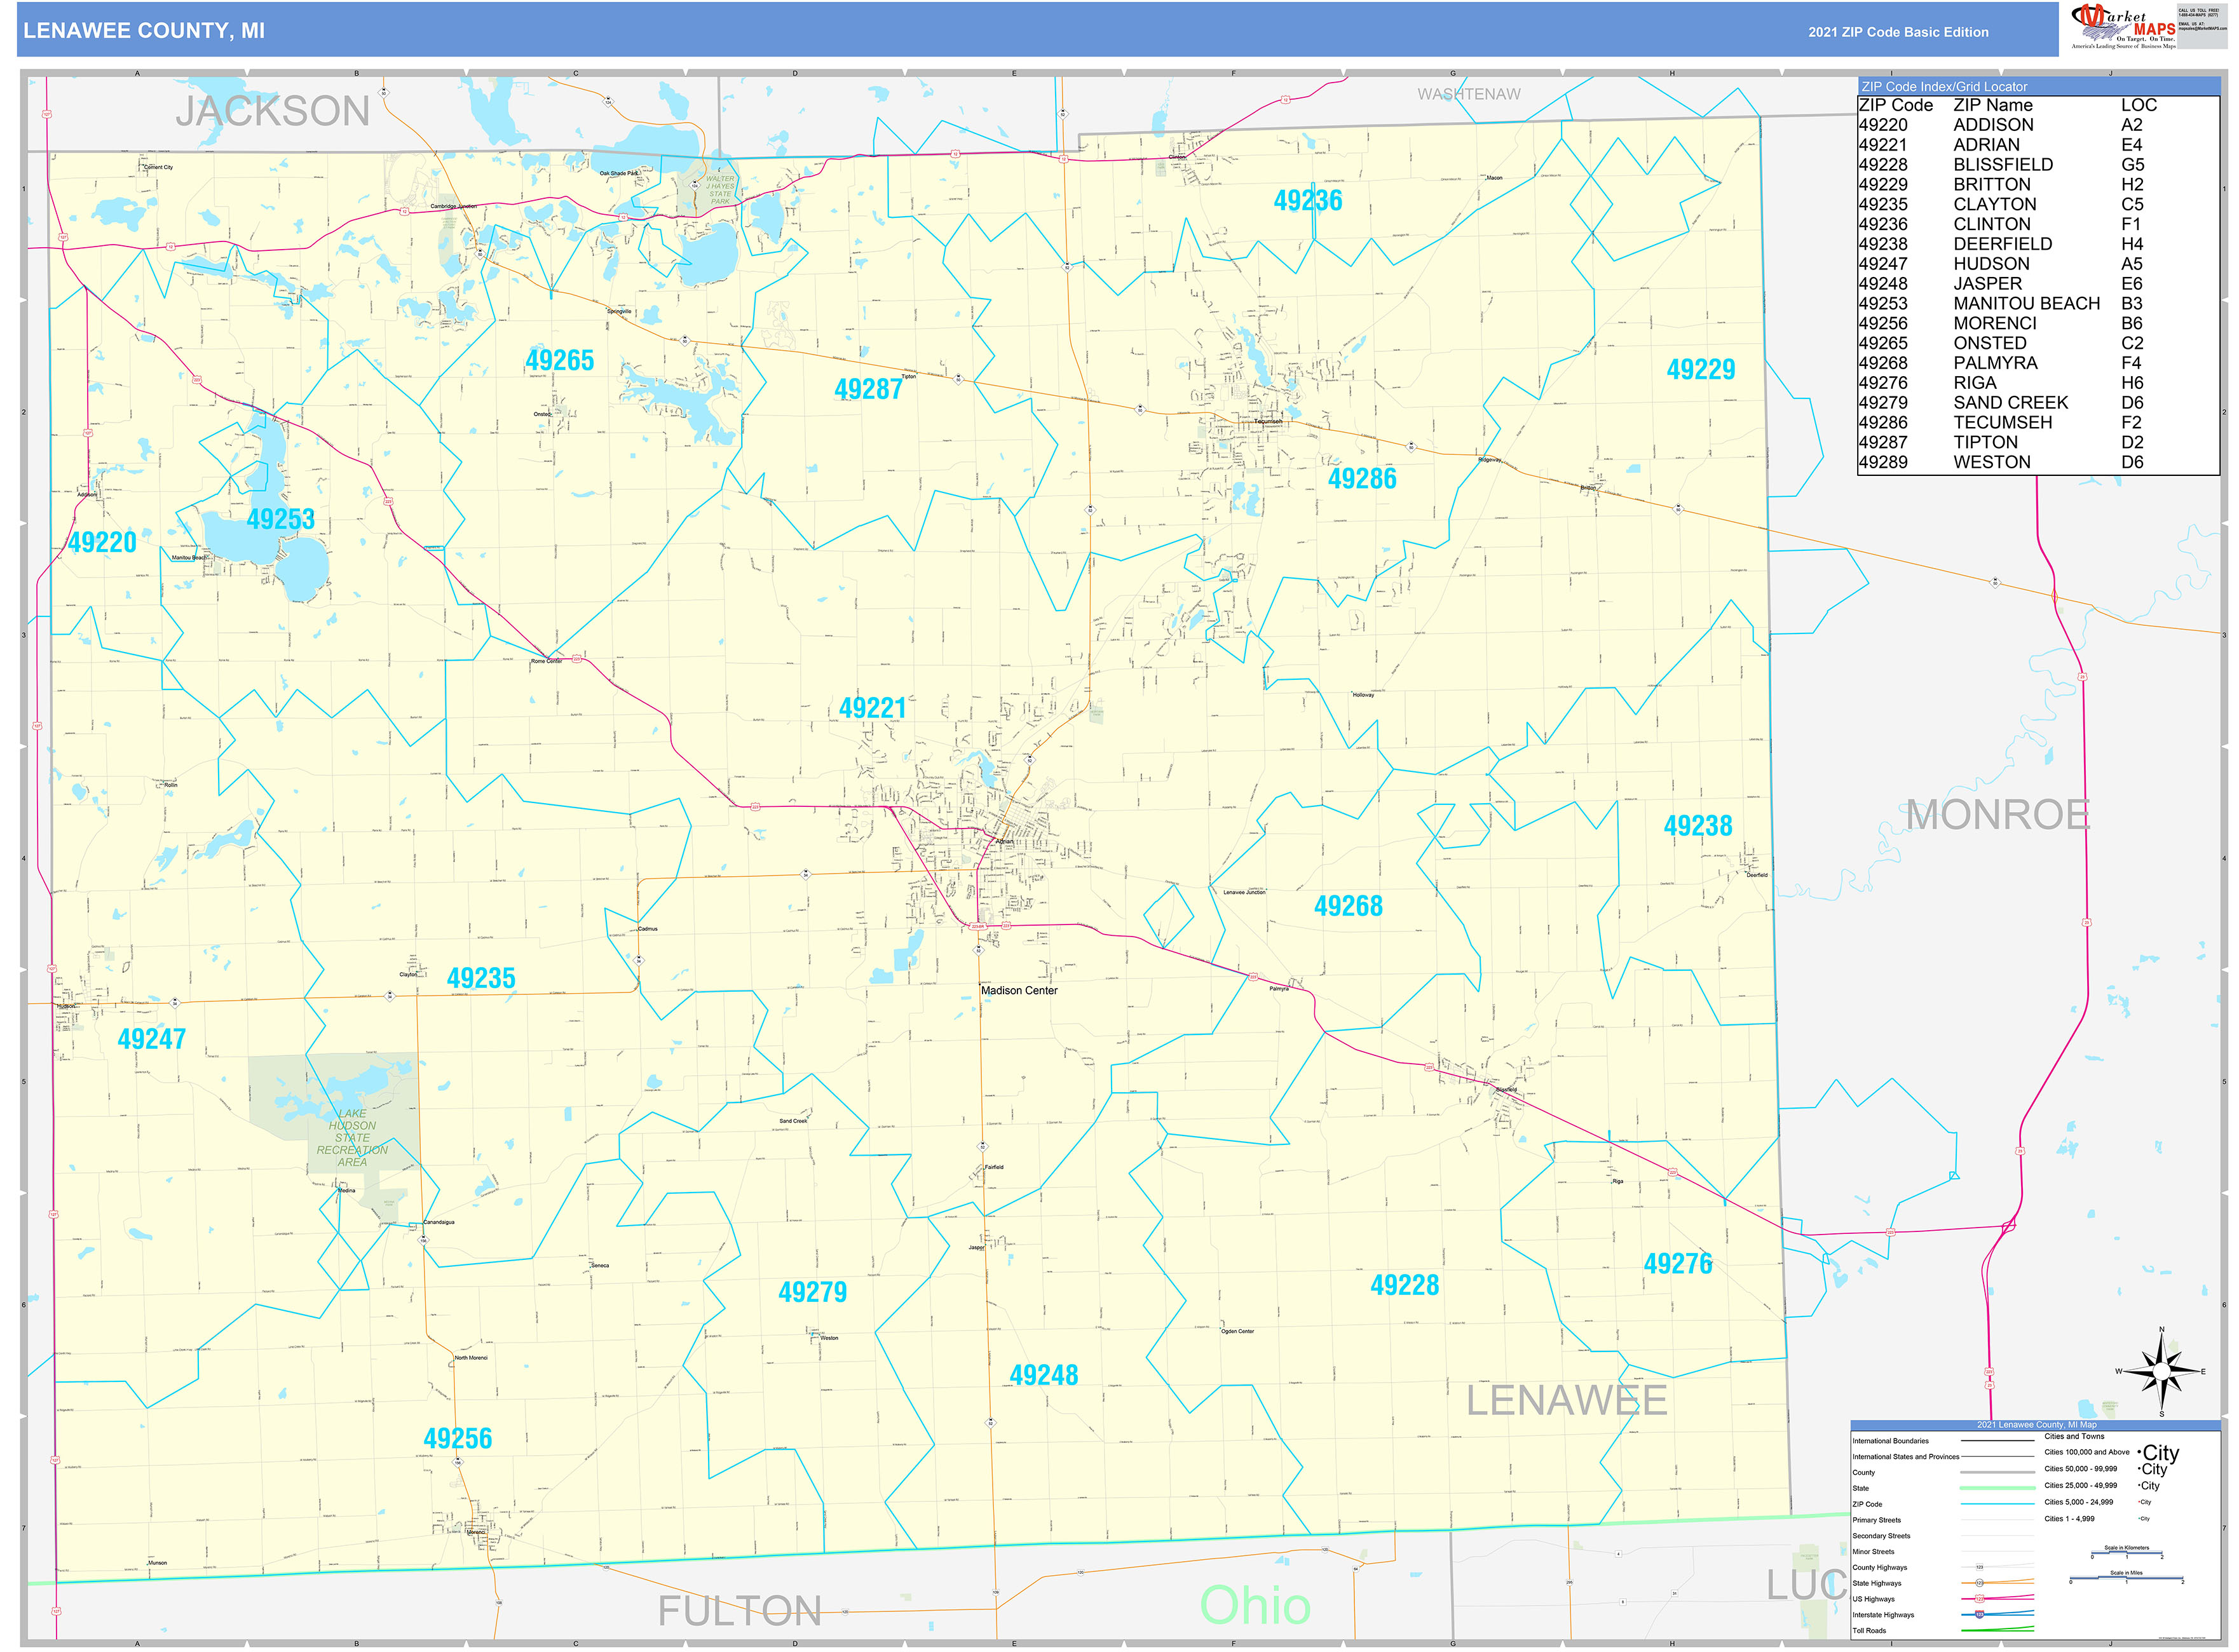This screenshot has width=2239, height=1652.
Task: Click the 49286 ZIP label on map
Action: click(x=1362, y=479)
